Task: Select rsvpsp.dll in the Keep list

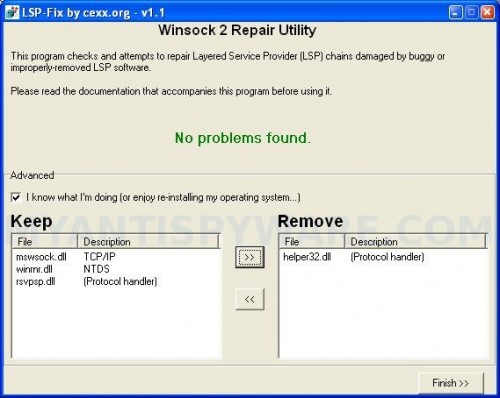Action: [36, 282]
